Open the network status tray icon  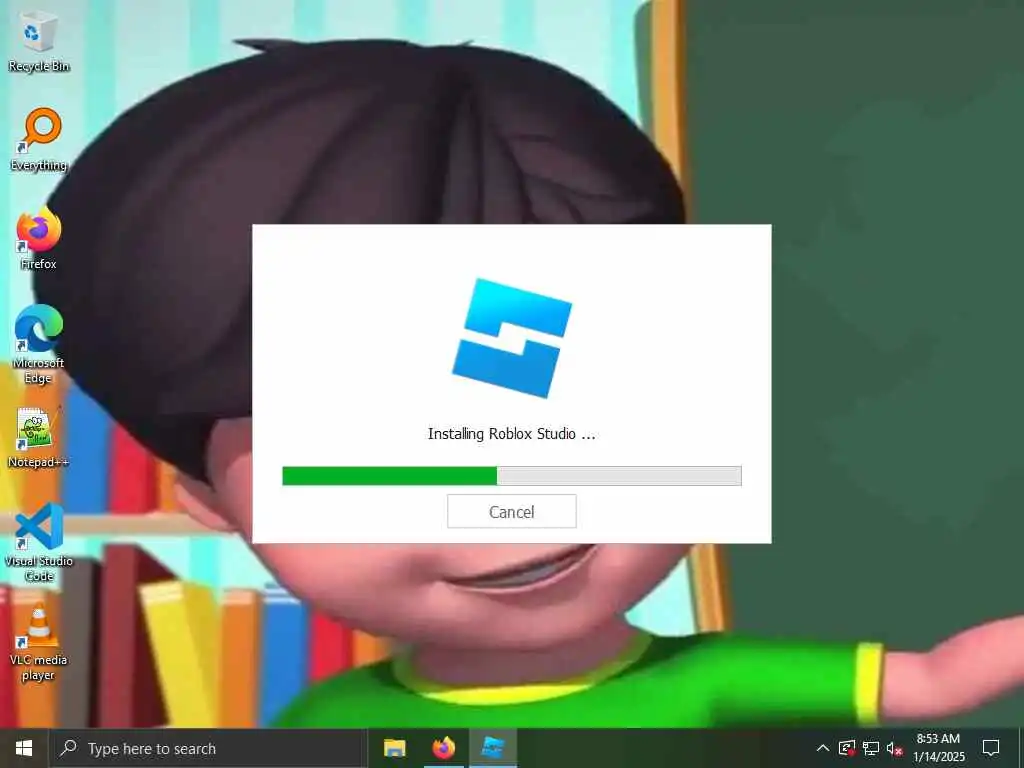pos(871,748)
